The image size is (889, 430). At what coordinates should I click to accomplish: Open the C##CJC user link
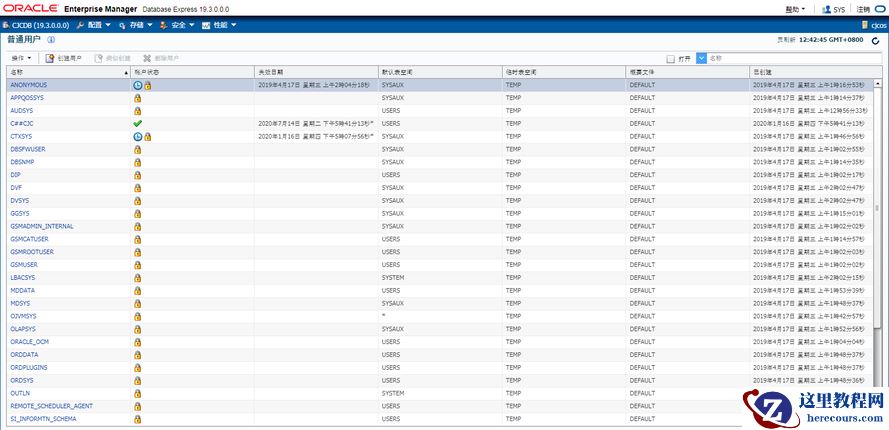(22, 123)
